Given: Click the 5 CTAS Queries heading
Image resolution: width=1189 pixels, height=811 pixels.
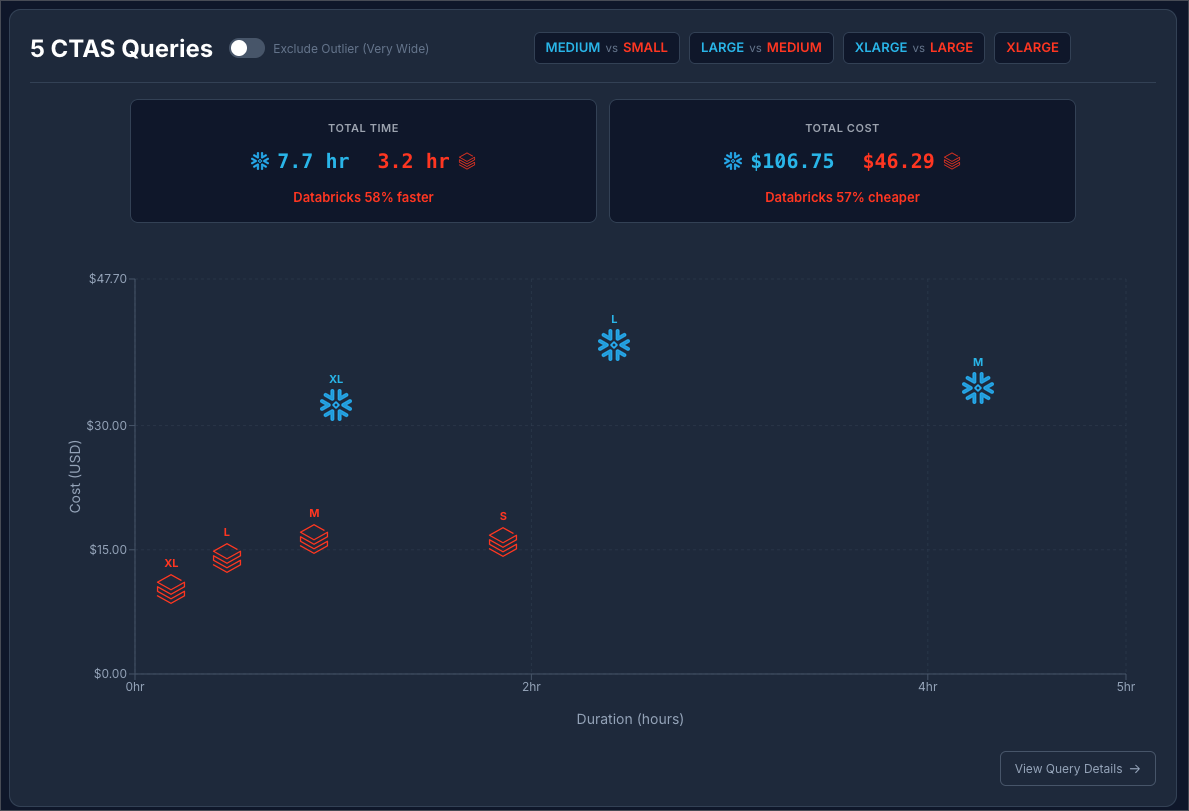Looking at the screenshot, I should [x=121, y=48].
